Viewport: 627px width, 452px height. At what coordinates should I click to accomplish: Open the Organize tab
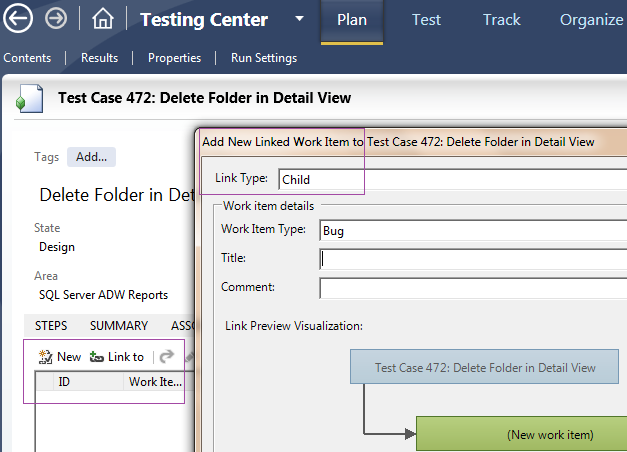coord(591,20)
